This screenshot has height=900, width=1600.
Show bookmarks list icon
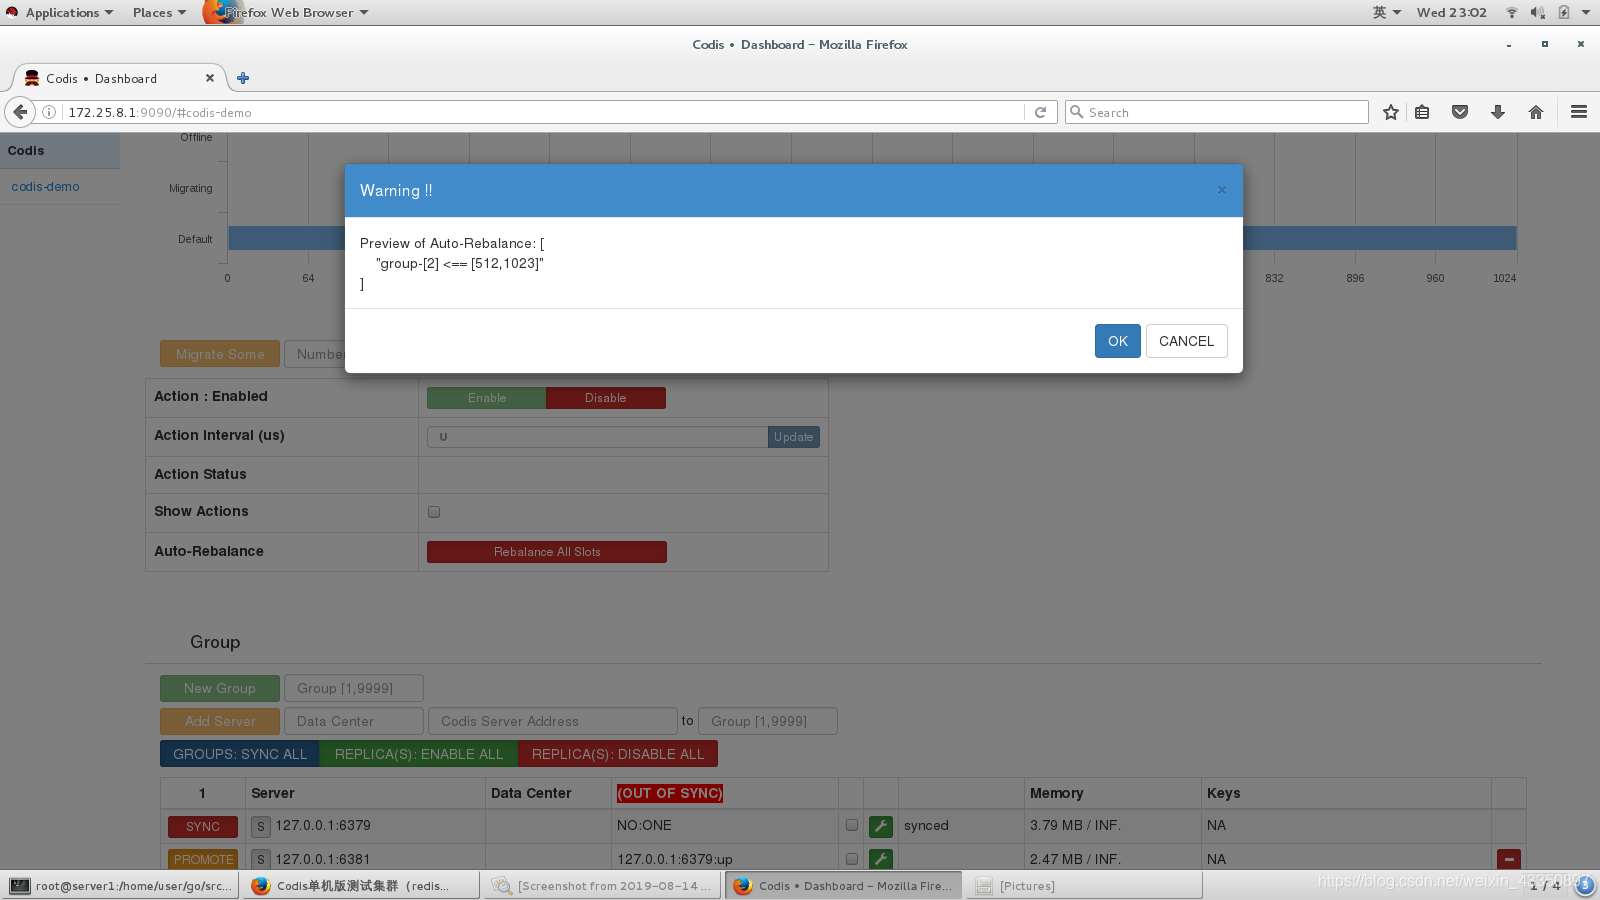1422,112
